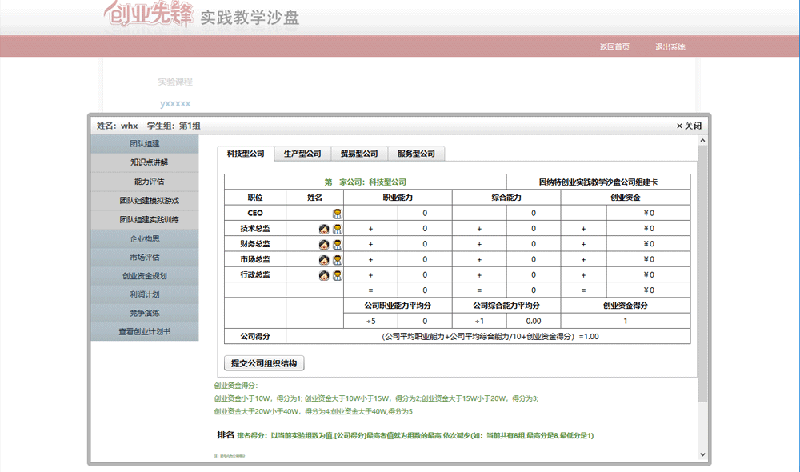
Task: Go to 市场评估 in the sidebar
Action: point(149,257)
